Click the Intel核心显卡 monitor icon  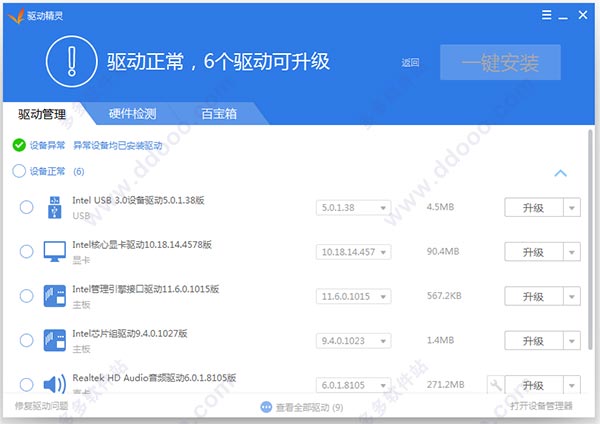(x=55, y=251)
